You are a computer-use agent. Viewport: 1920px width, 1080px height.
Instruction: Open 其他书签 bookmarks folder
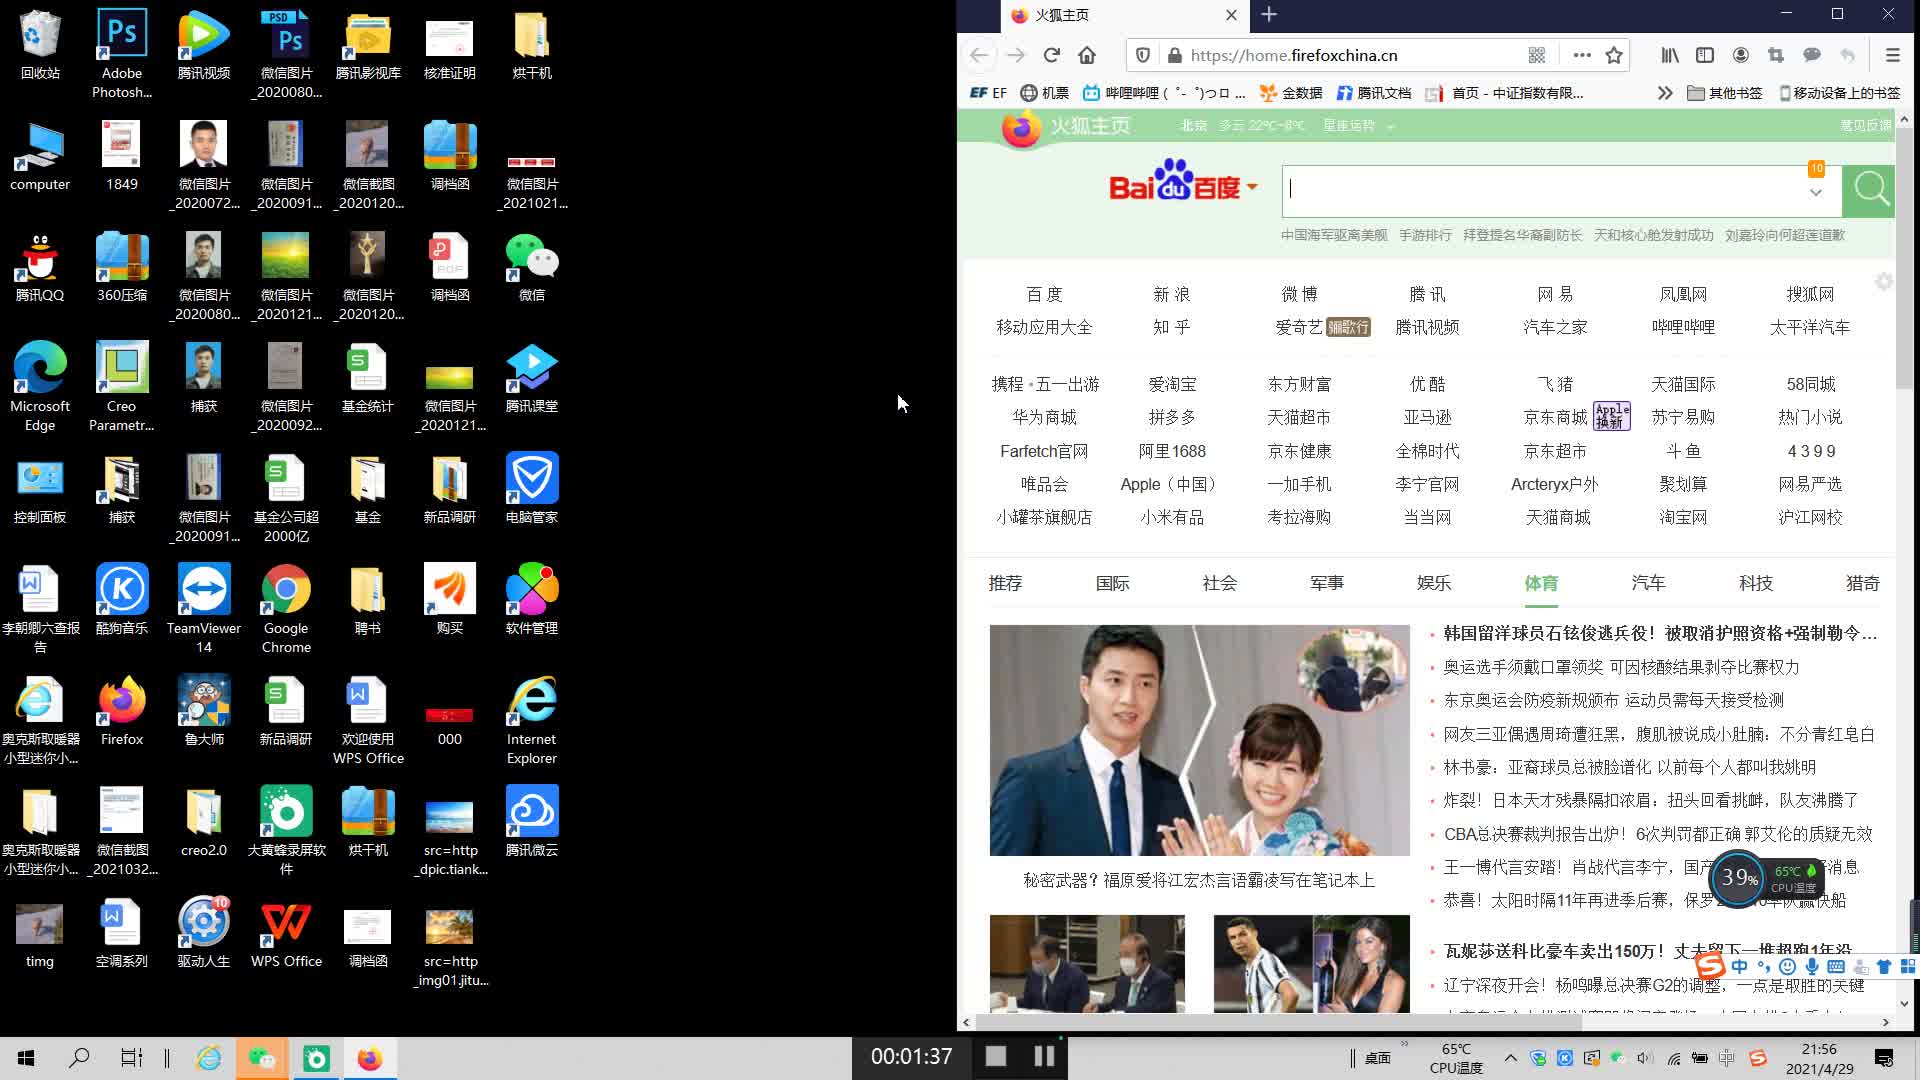click(x=1725, y=93)
